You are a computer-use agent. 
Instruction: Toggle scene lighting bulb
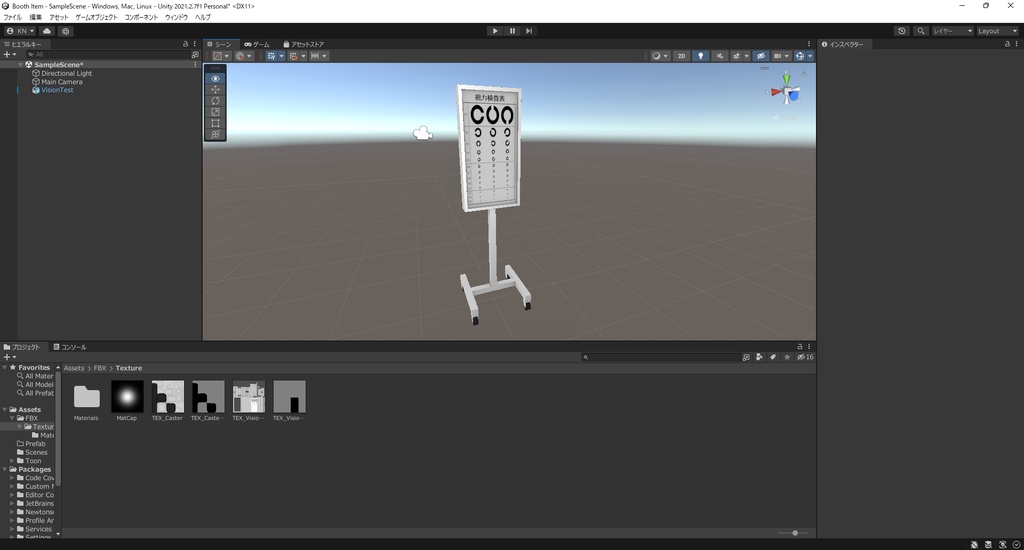700,56
